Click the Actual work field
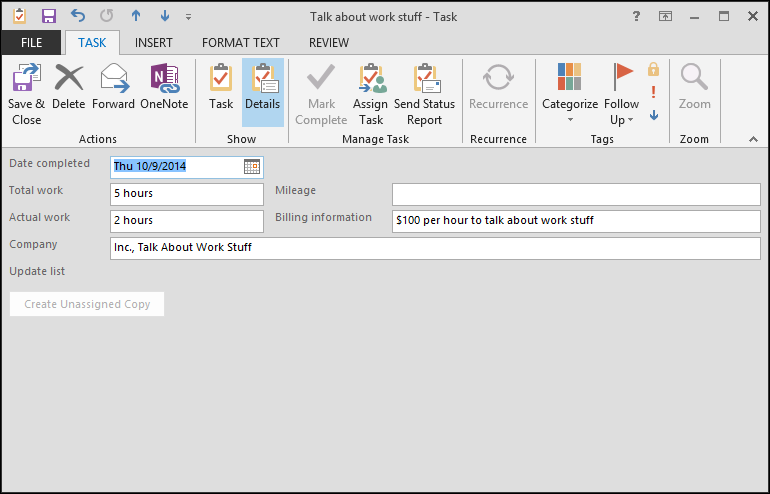 coord(187,221)
